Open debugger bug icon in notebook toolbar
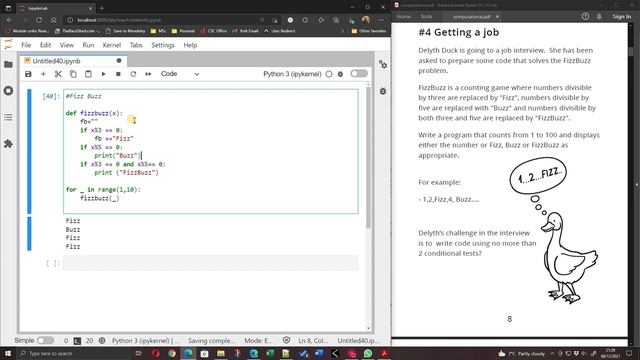This screenshot has height=360, width=640. pyautogui.click(x=340, y=74)
